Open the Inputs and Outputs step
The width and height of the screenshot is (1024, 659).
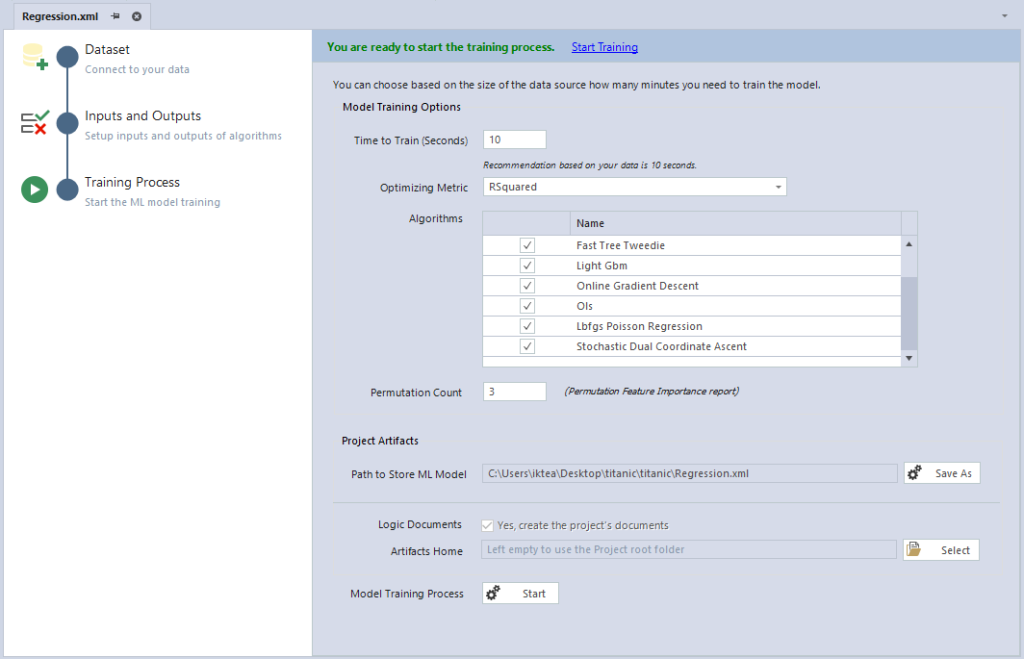(143, 116)
